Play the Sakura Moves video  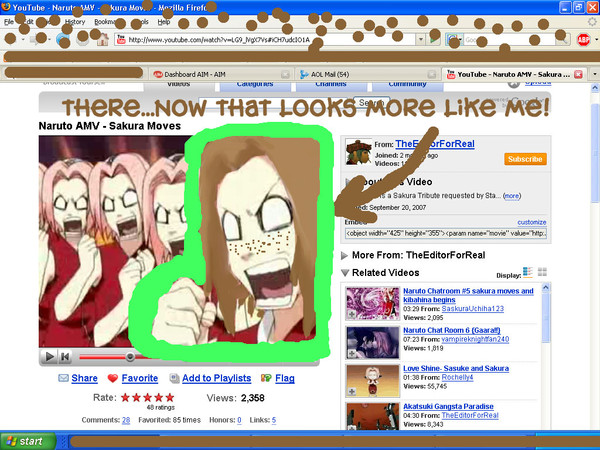click(x=49, y=357)
